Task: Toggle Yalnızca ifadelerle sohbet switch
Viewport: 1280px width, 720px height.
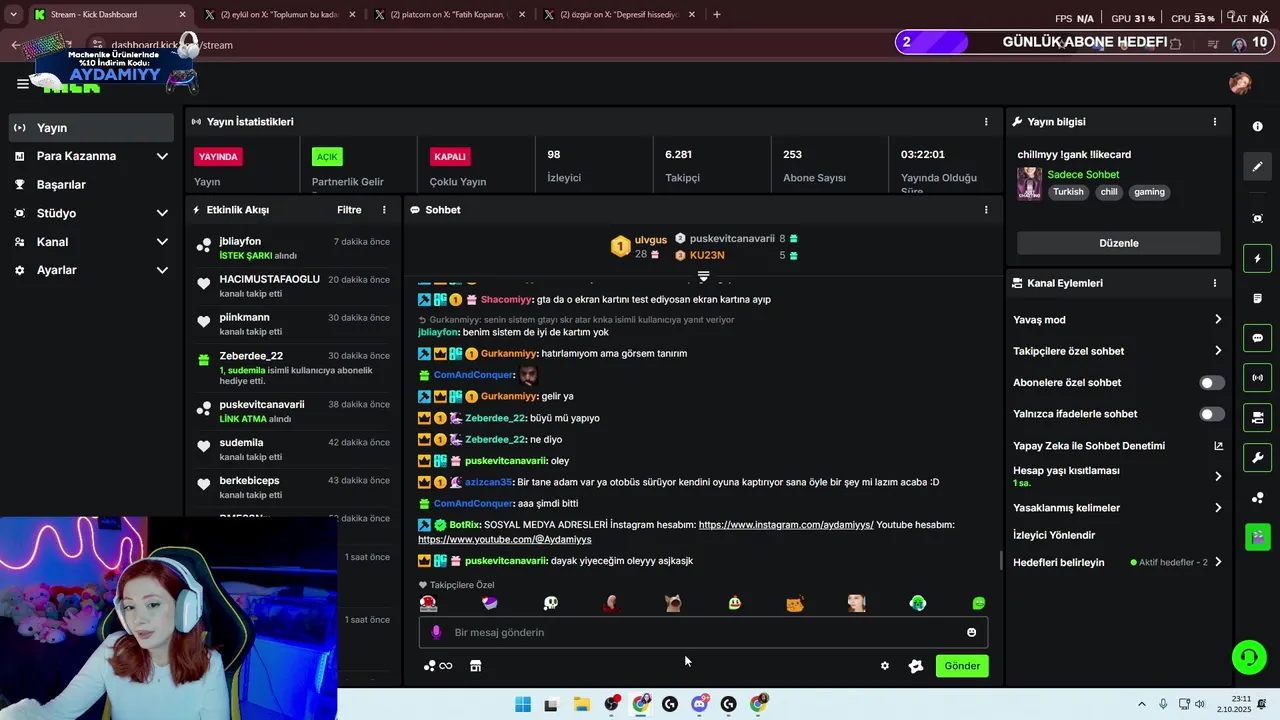Action: click(x=1212, y=414)
